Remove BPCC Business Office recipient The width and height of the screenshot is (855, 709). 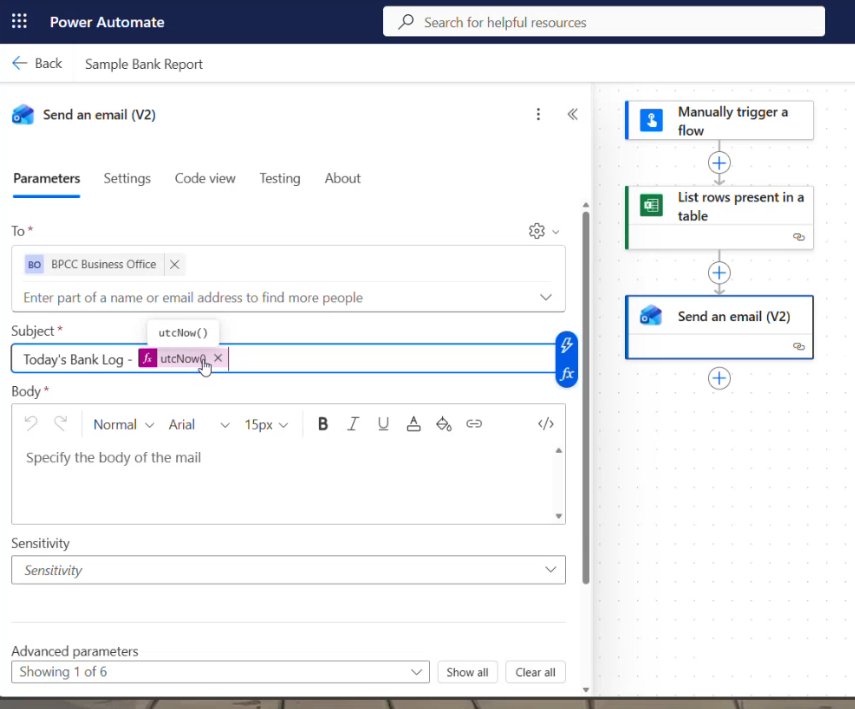(x=174, y=264)
